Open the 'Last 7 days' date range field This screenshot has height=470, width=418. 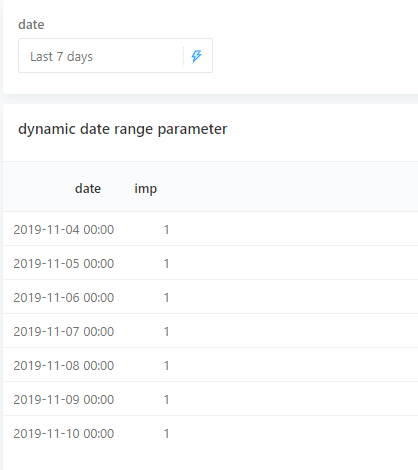tap(115, 56)
